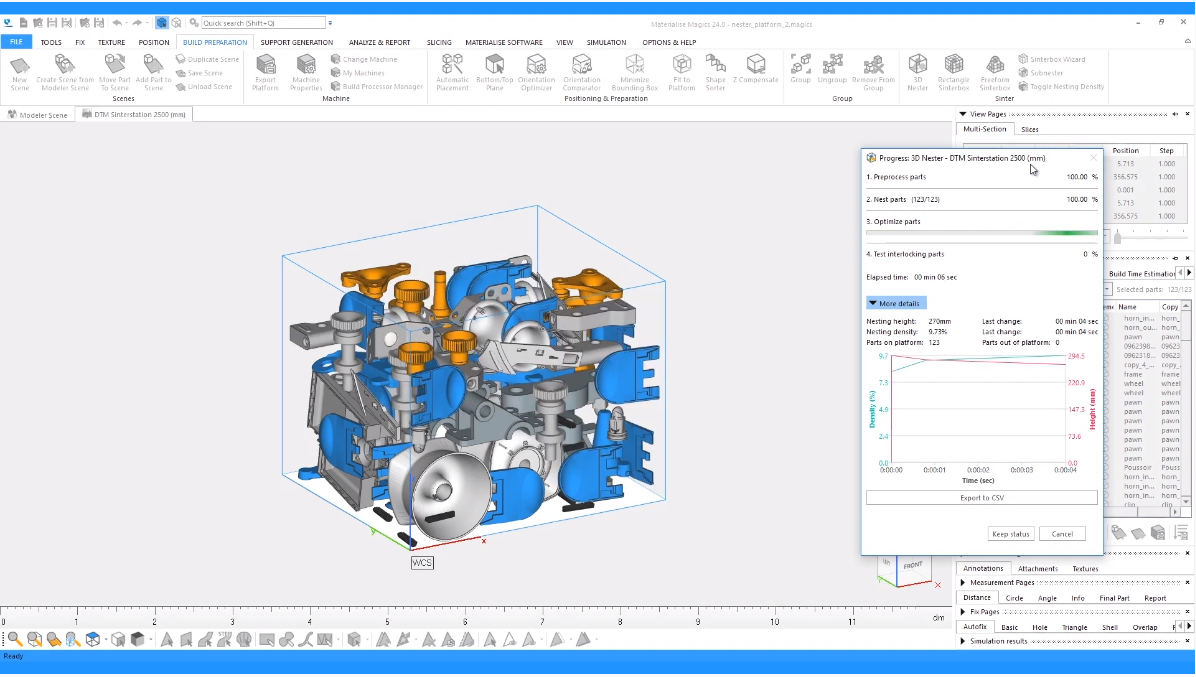
Task: Expand the Measurement Pages panel
Action: pyautogui.click(x=963, y=583)
